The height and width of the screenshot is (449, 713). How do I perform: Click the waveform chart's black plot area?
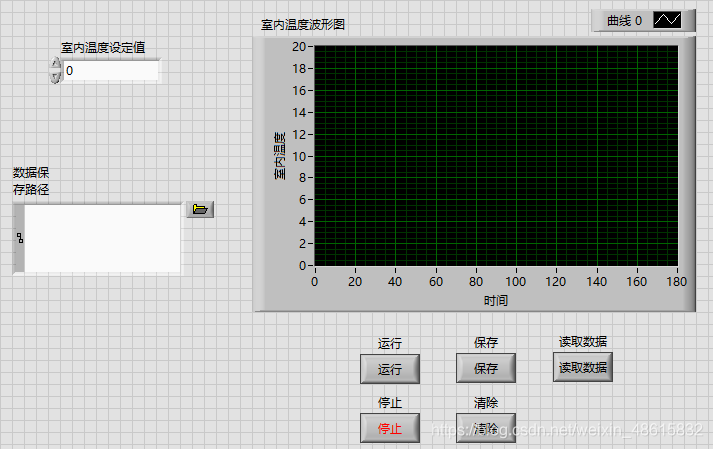pos(496,156)
